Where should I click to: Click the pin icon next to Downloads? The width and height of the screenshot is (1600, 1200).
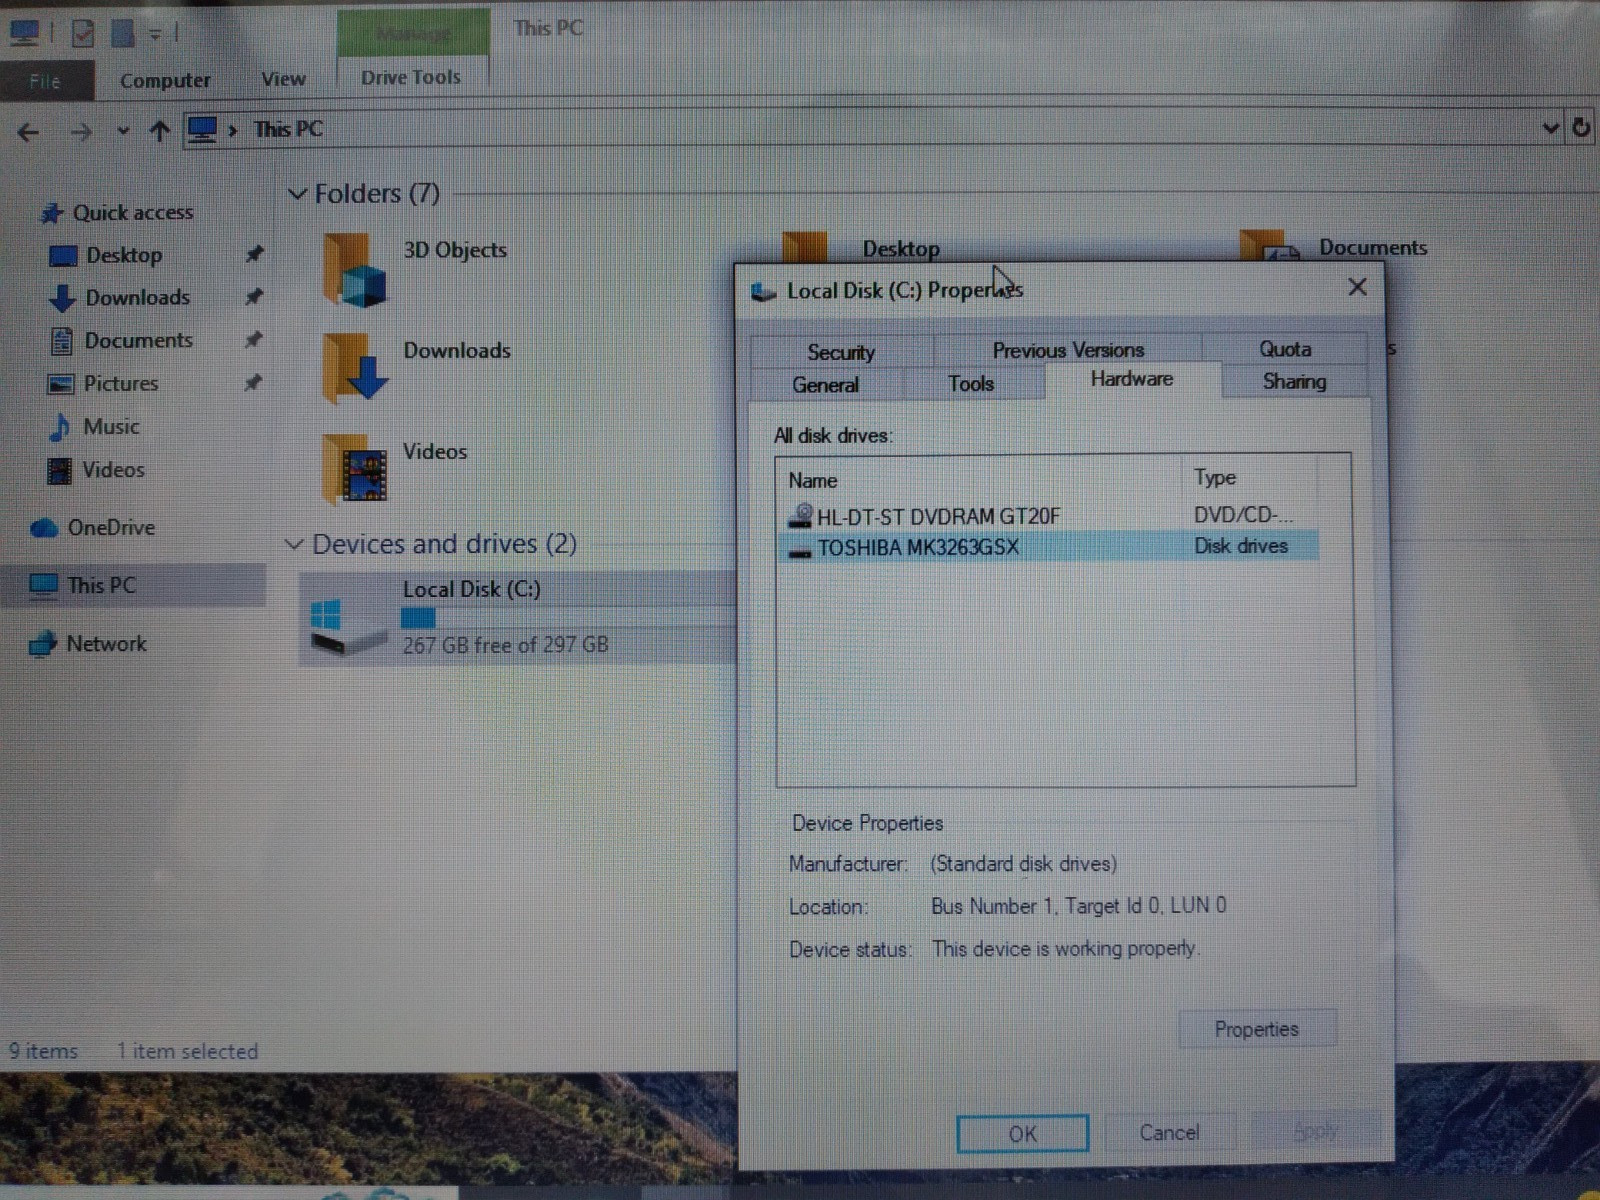click(254, 296)
